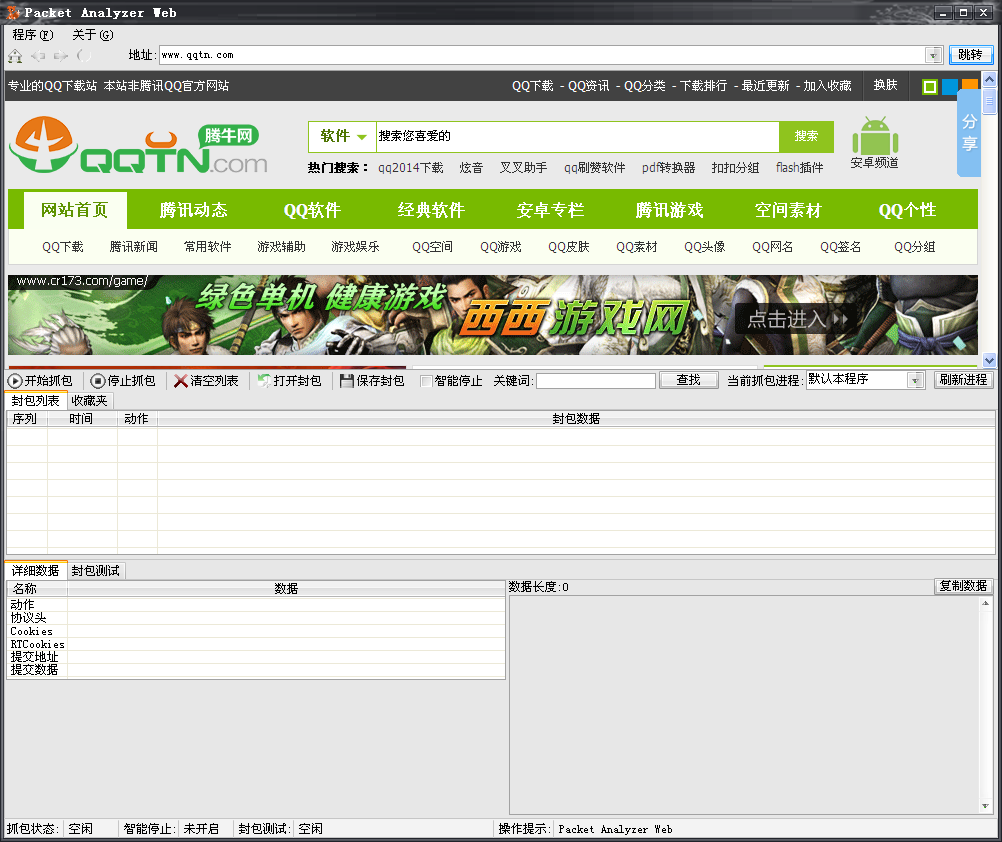The width and height of the screenshot is (1002, 842).
Task: Open the 软件 search category dropdown
Action: 343,136
